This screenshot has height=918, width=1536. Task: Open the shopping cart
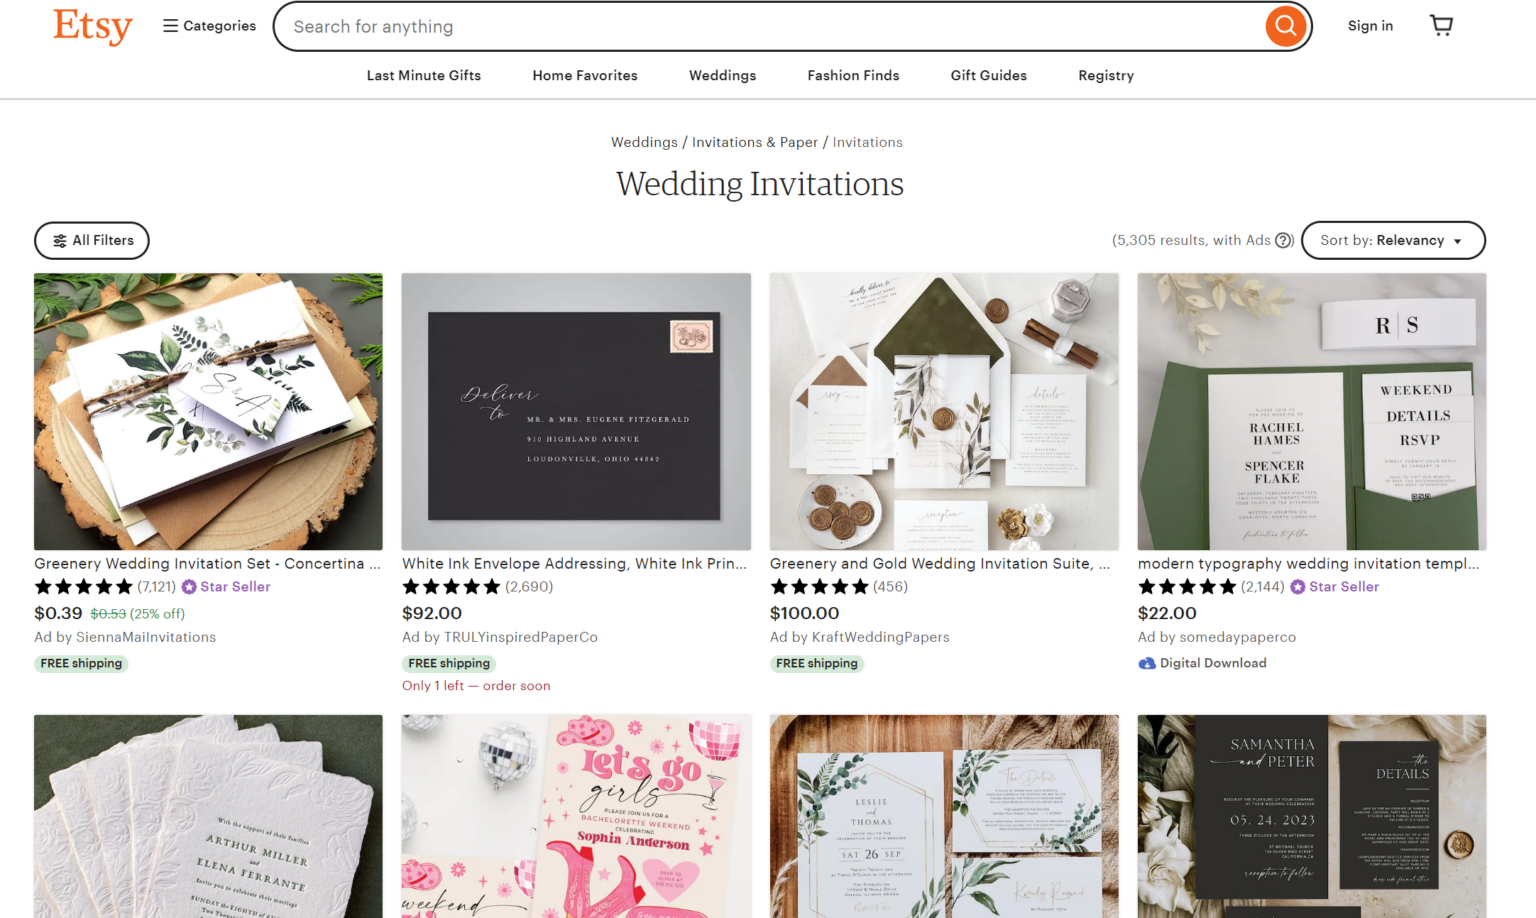(1441, 25)
